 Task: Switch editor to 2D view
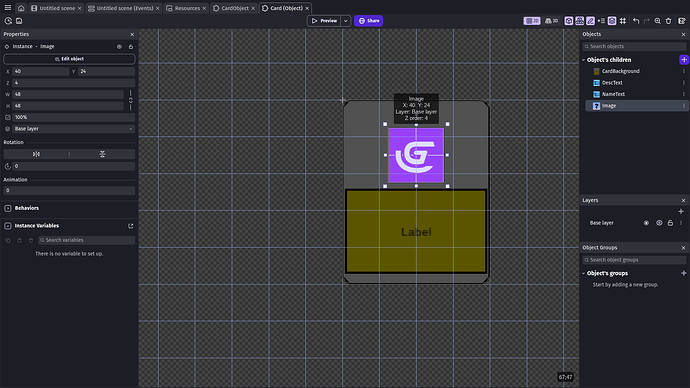pos(532,21)
